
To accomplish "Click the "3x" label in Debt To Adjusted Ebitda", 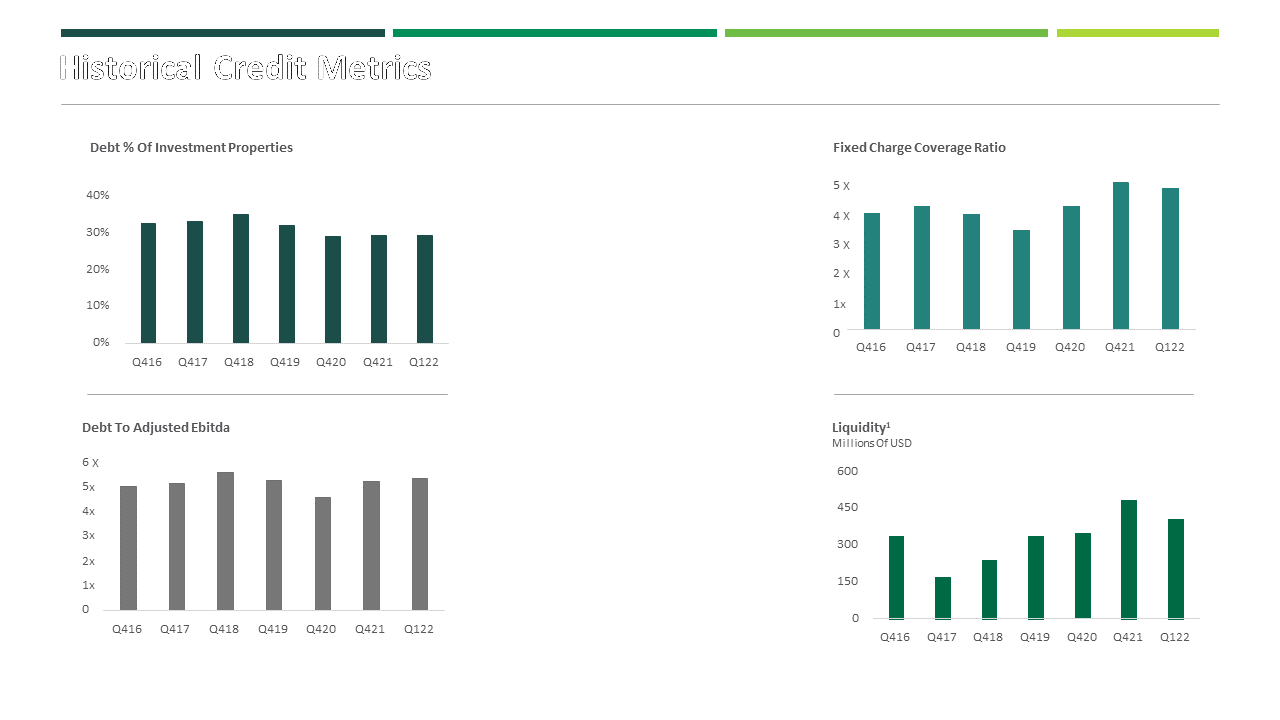I will click(88, 536).
